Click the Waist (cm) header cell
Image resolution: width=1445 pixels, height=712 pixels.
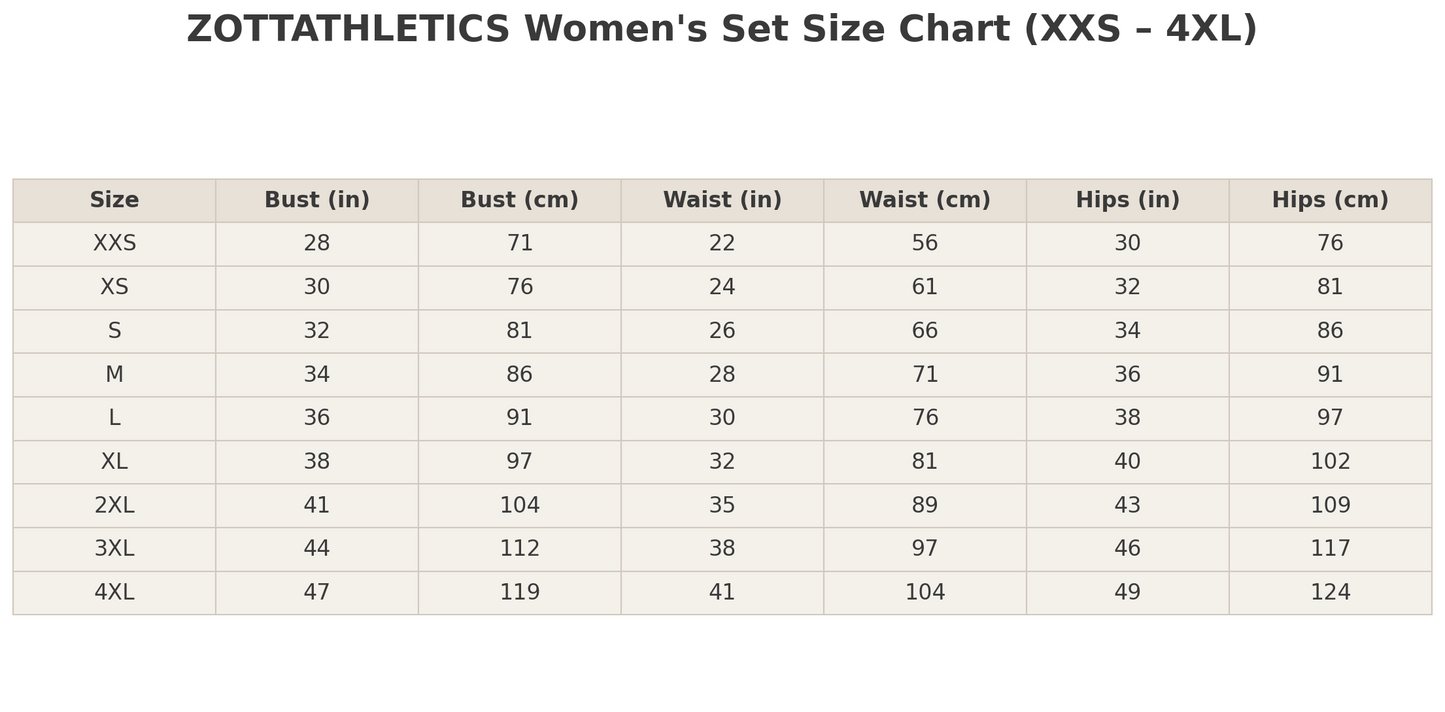(x=925, y=200)
